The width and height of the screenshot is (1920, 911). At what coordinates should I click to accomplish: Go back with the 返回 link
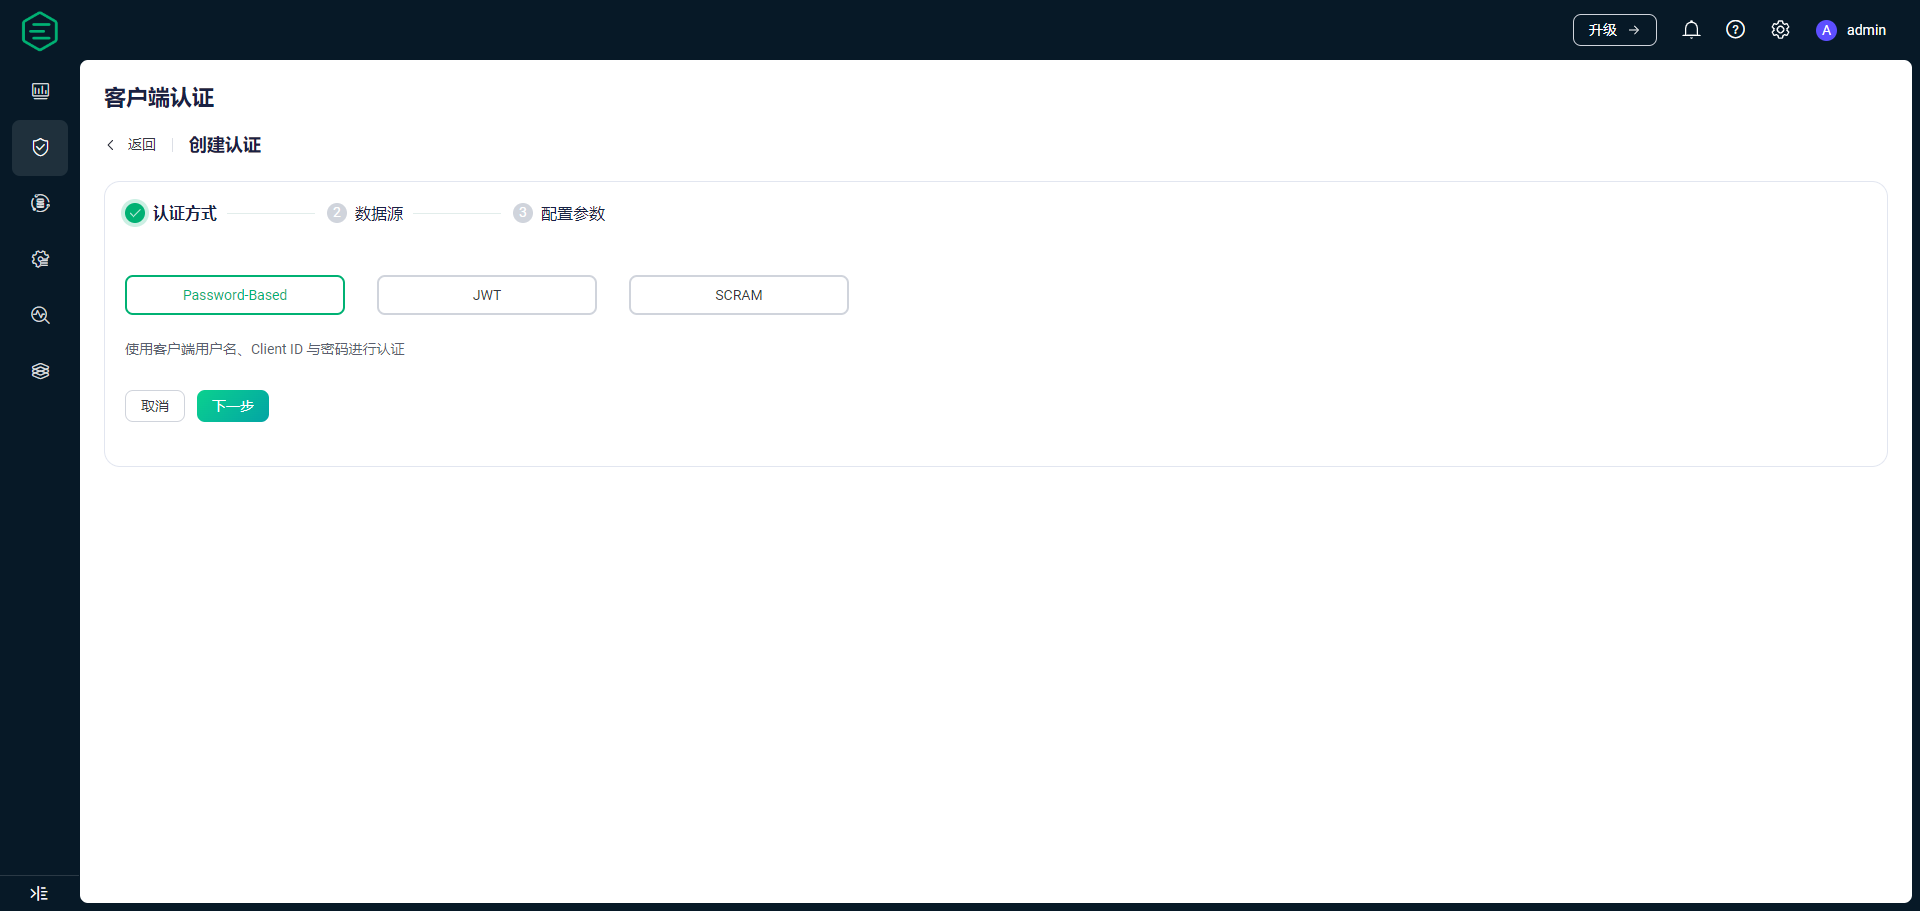pos(142,145)
